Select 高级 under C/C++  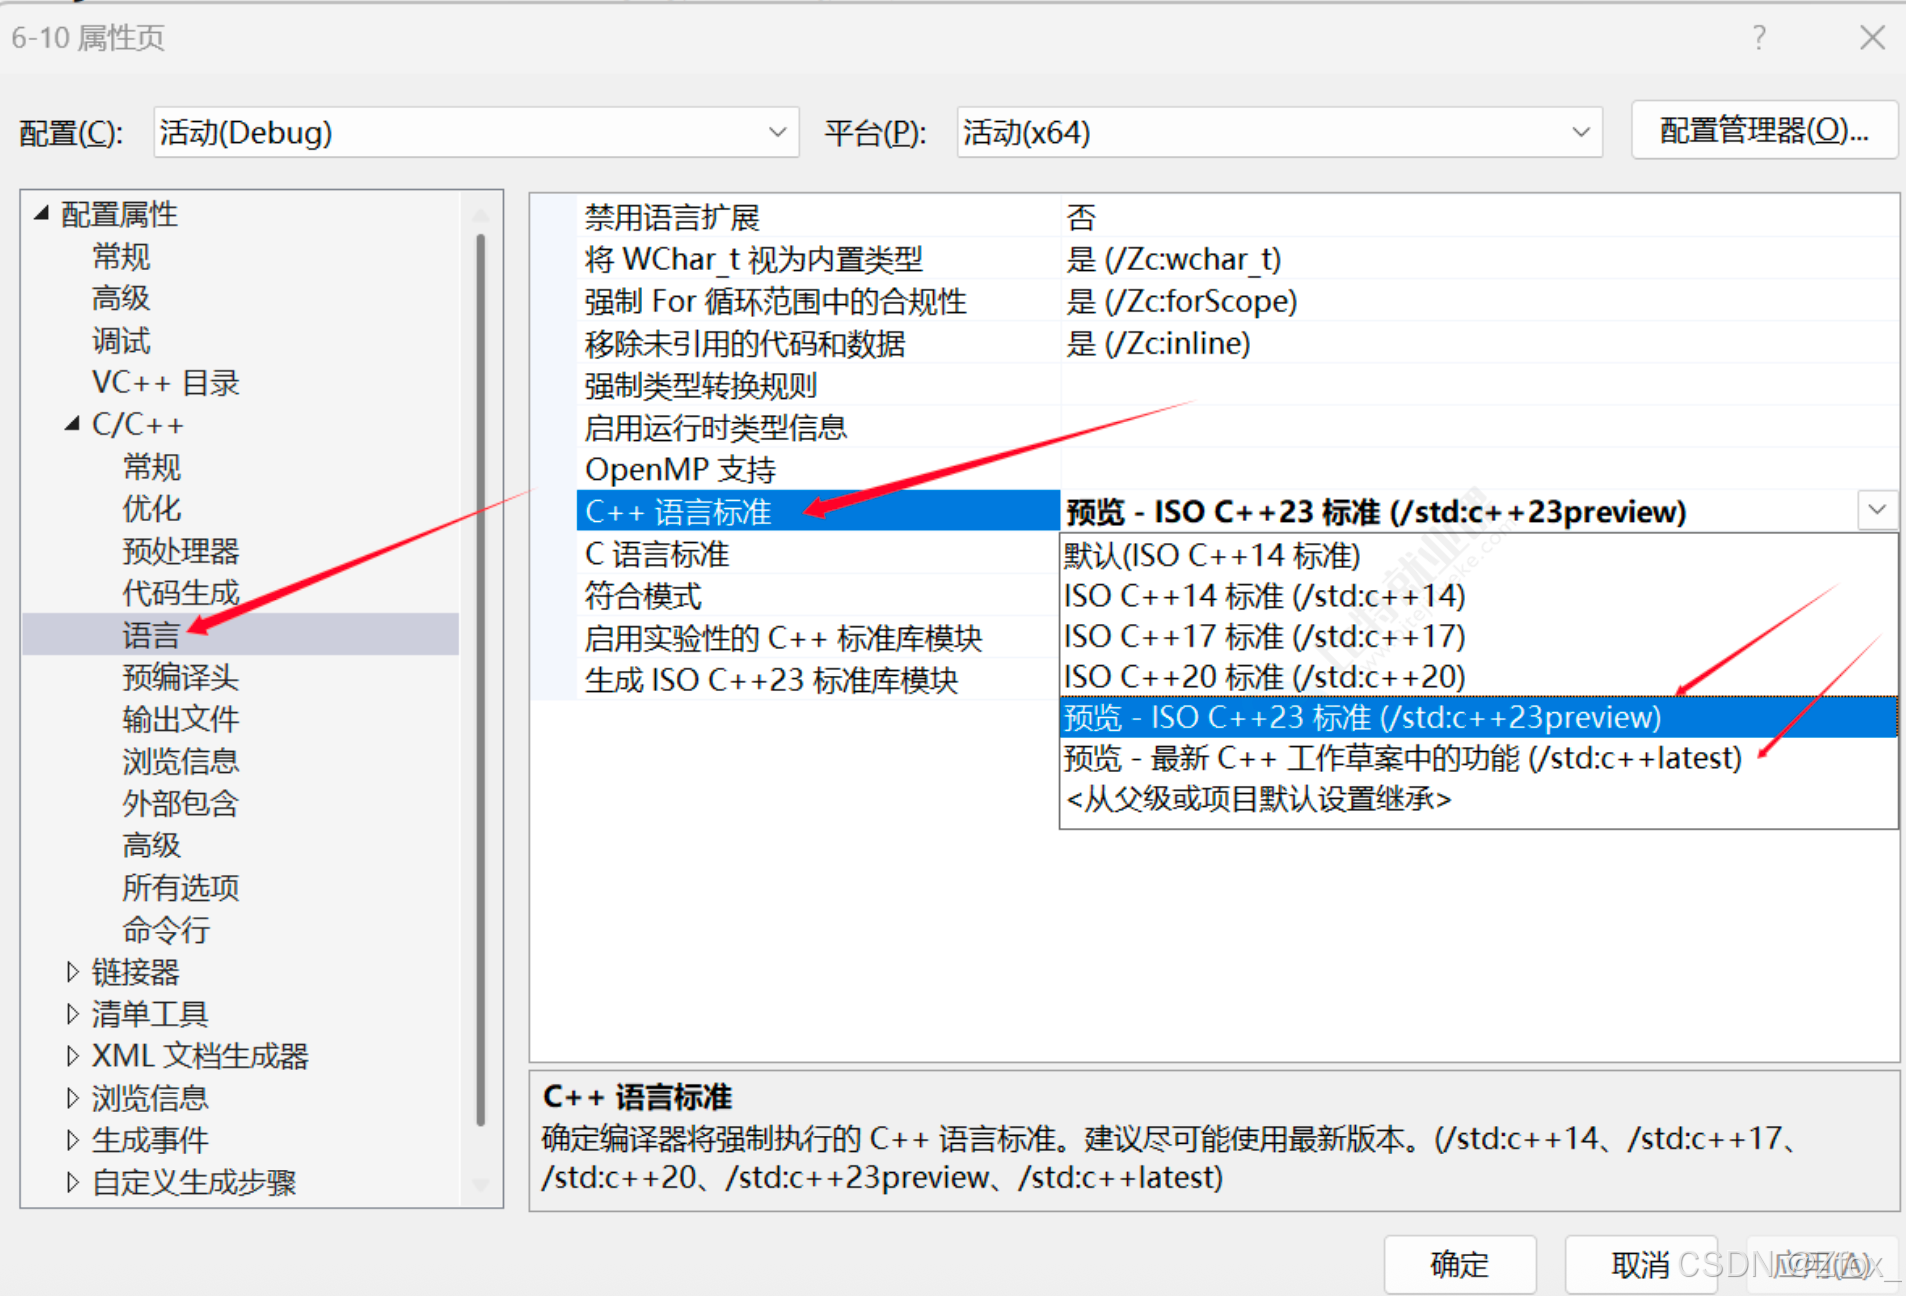tap(152, 845)
